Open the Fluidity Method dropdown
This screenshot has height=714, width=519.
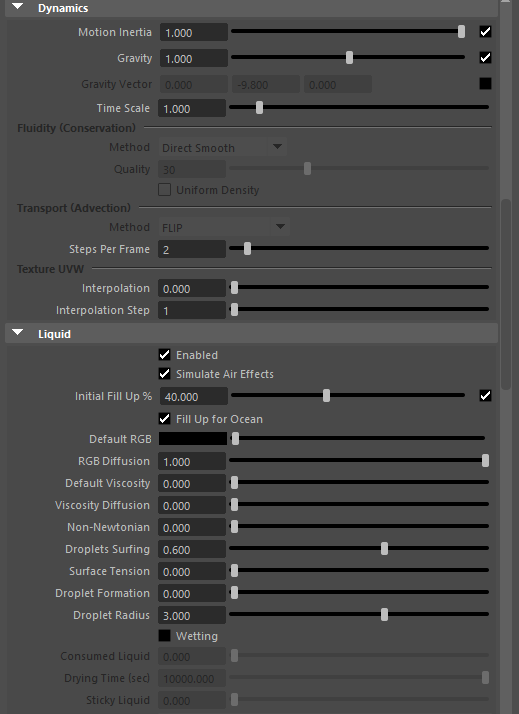coord(223,148)
